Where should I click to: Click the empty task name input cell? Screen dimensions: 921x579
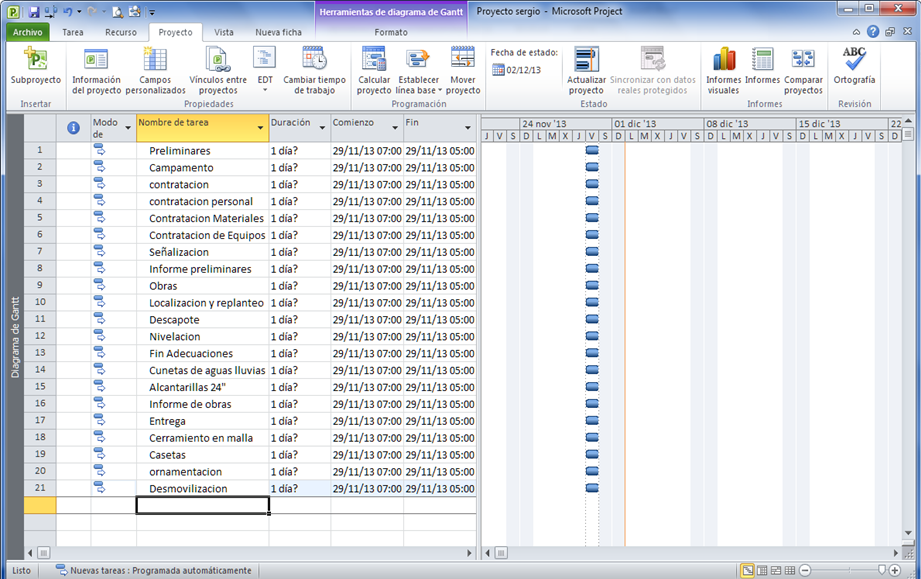point(203,505)
